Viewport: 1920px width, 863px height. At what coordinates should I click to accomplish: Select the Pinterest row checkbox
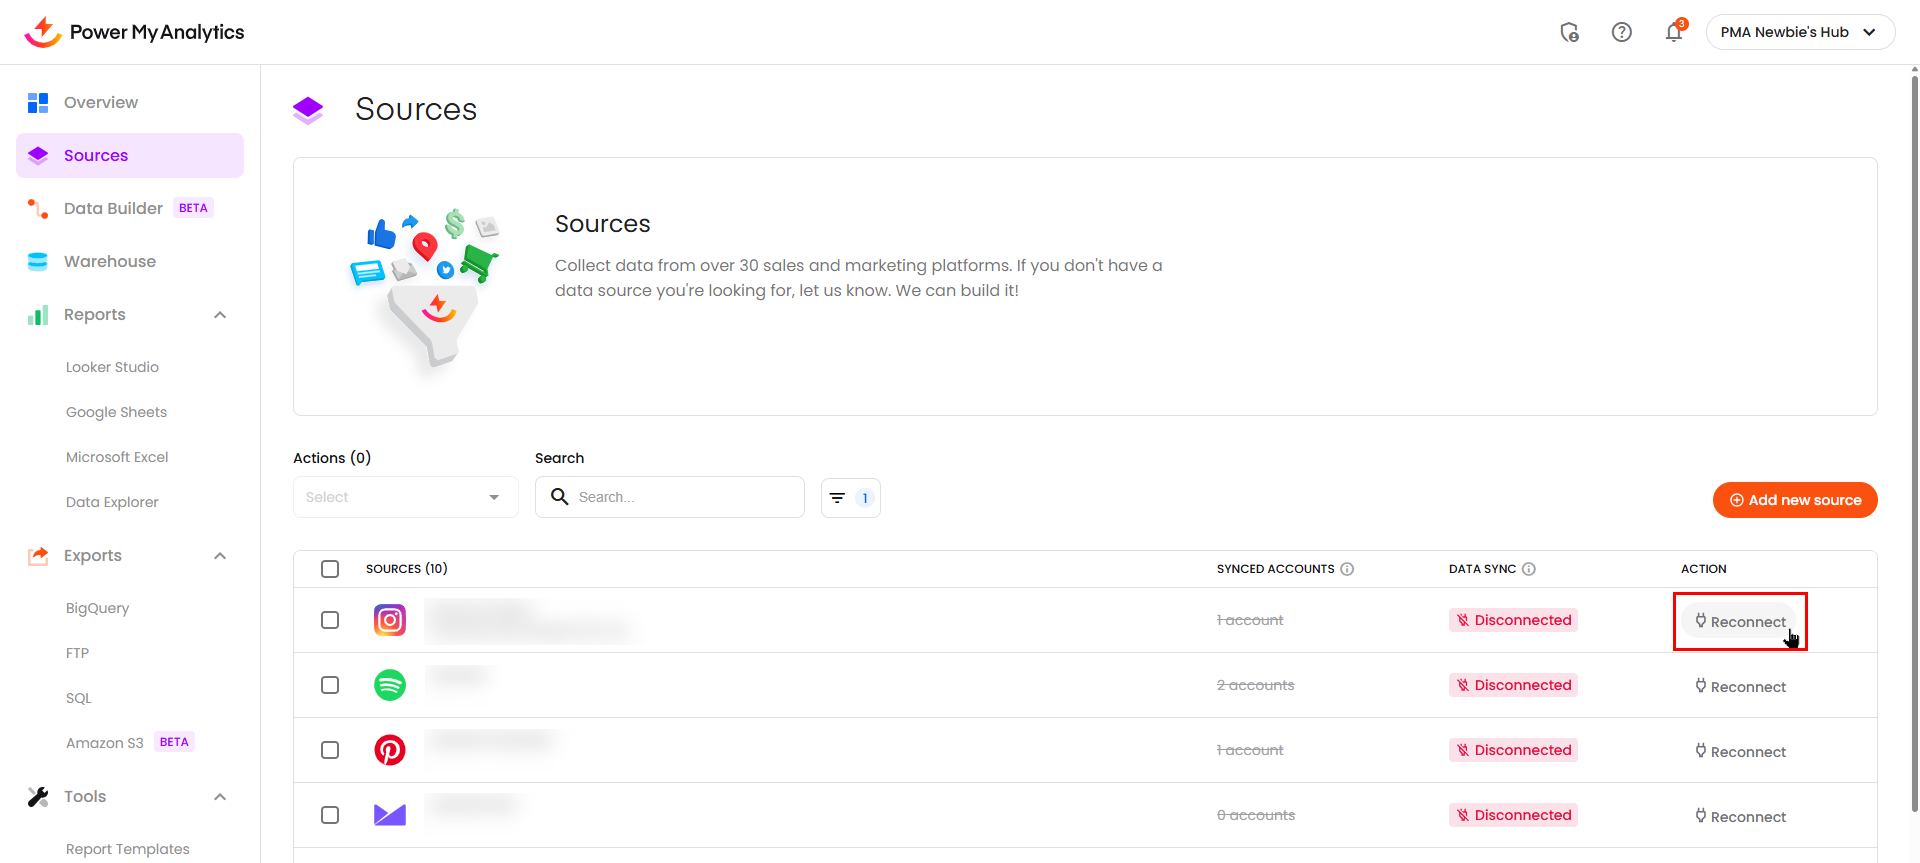pos(330,750)
